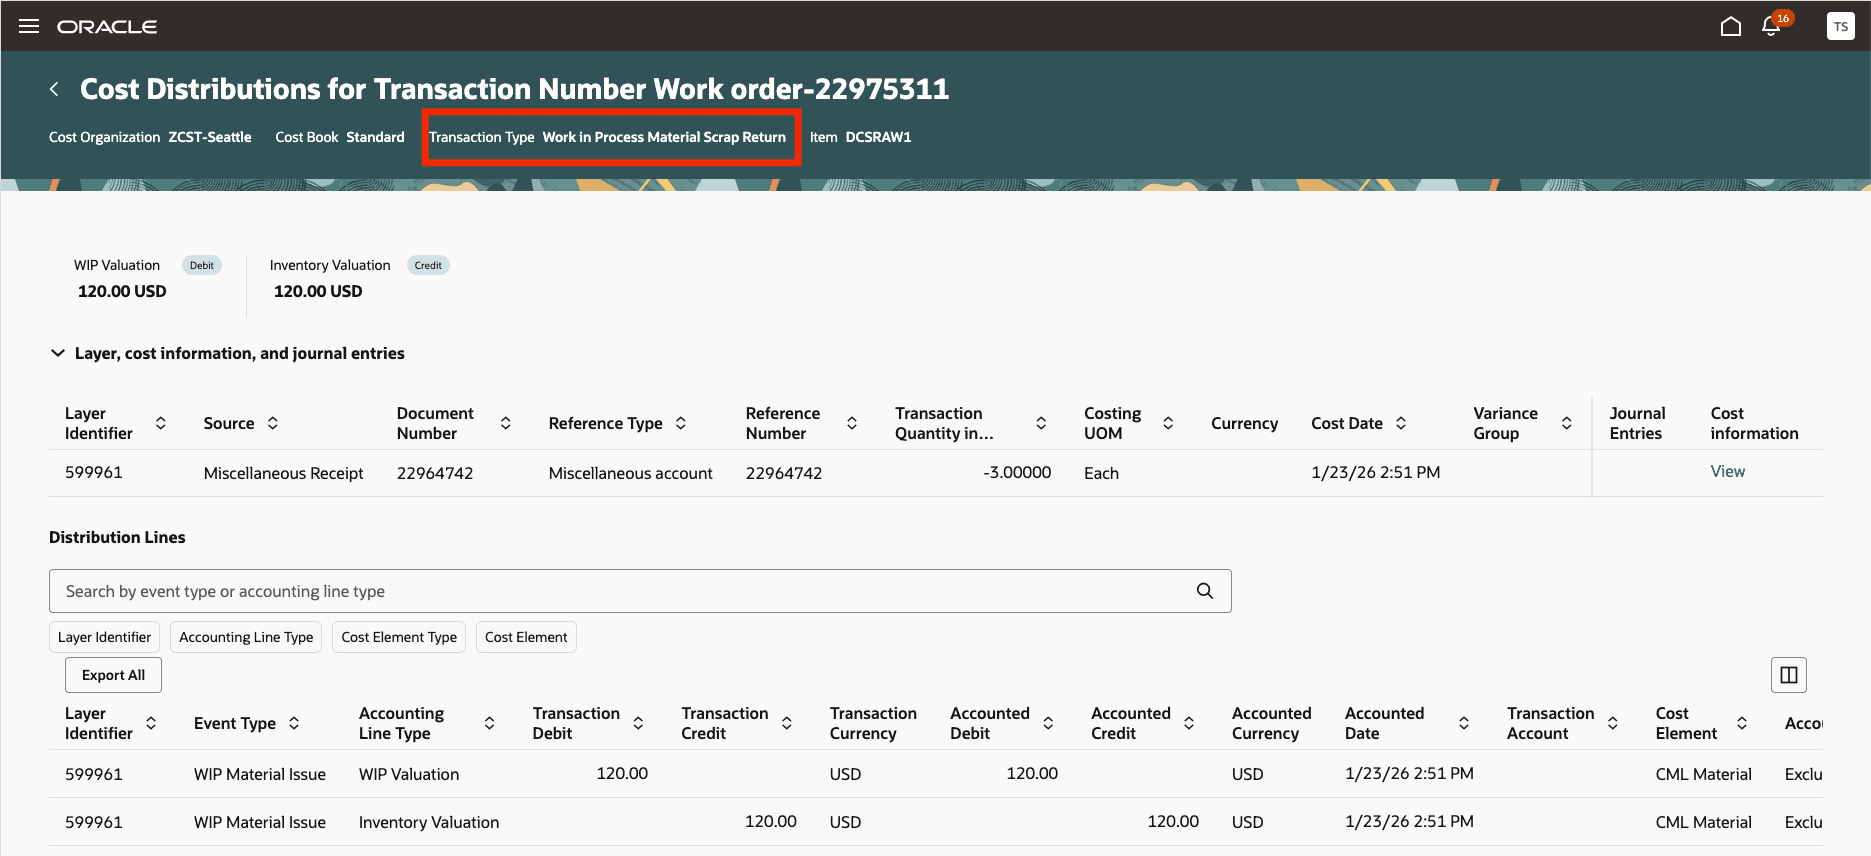The height and width of the screenshot is (856, 1871).
Task: Click the Credit badge beside Inventory Valuation
Action: 428,265
